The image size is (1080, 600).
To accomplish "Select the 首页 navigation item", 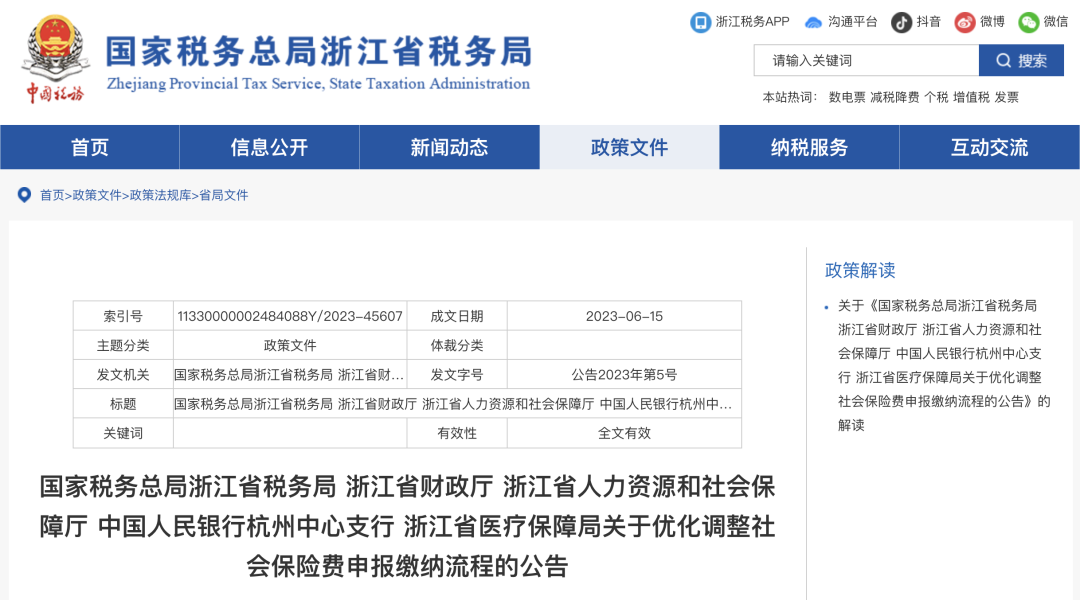I will (89, 147).
